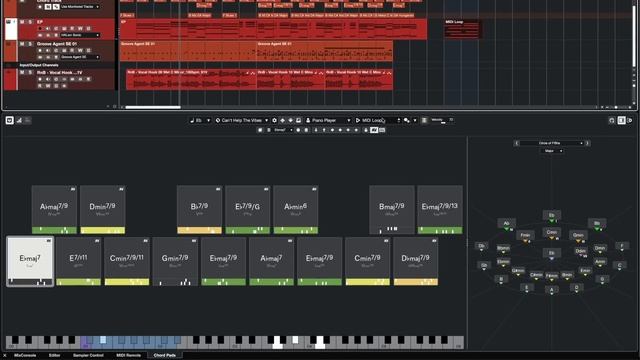Screen dimensions: 640x360
Task: Go to the next chord assistant mode
Action: (587, 143)
